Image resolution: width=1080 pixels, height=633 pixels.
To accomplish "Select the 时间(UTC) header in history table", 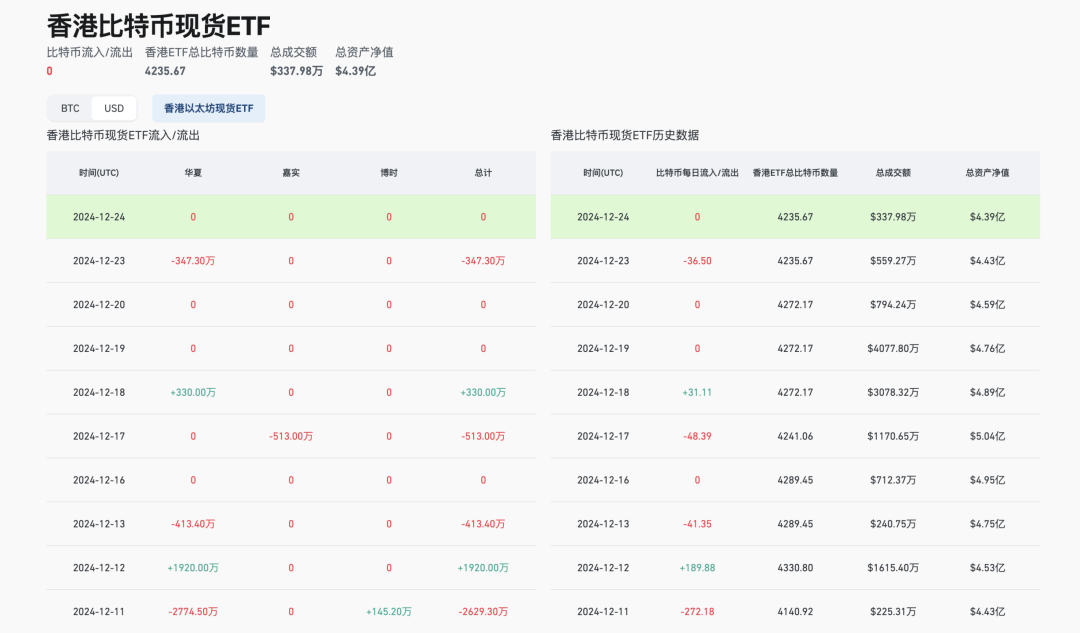I will click(602, 172).
